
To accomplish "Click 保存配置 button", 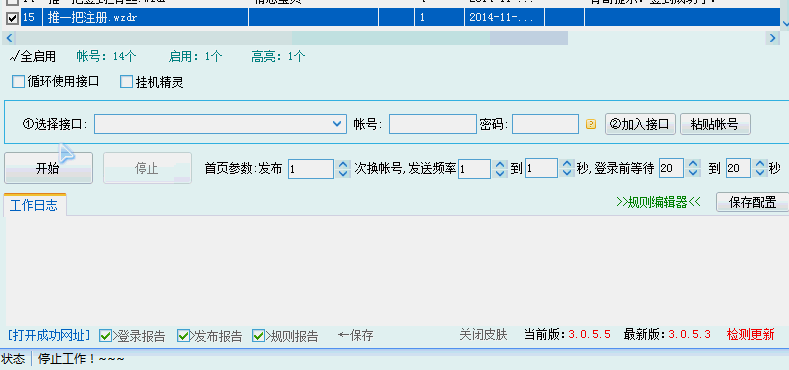I will tap(752, 202).
